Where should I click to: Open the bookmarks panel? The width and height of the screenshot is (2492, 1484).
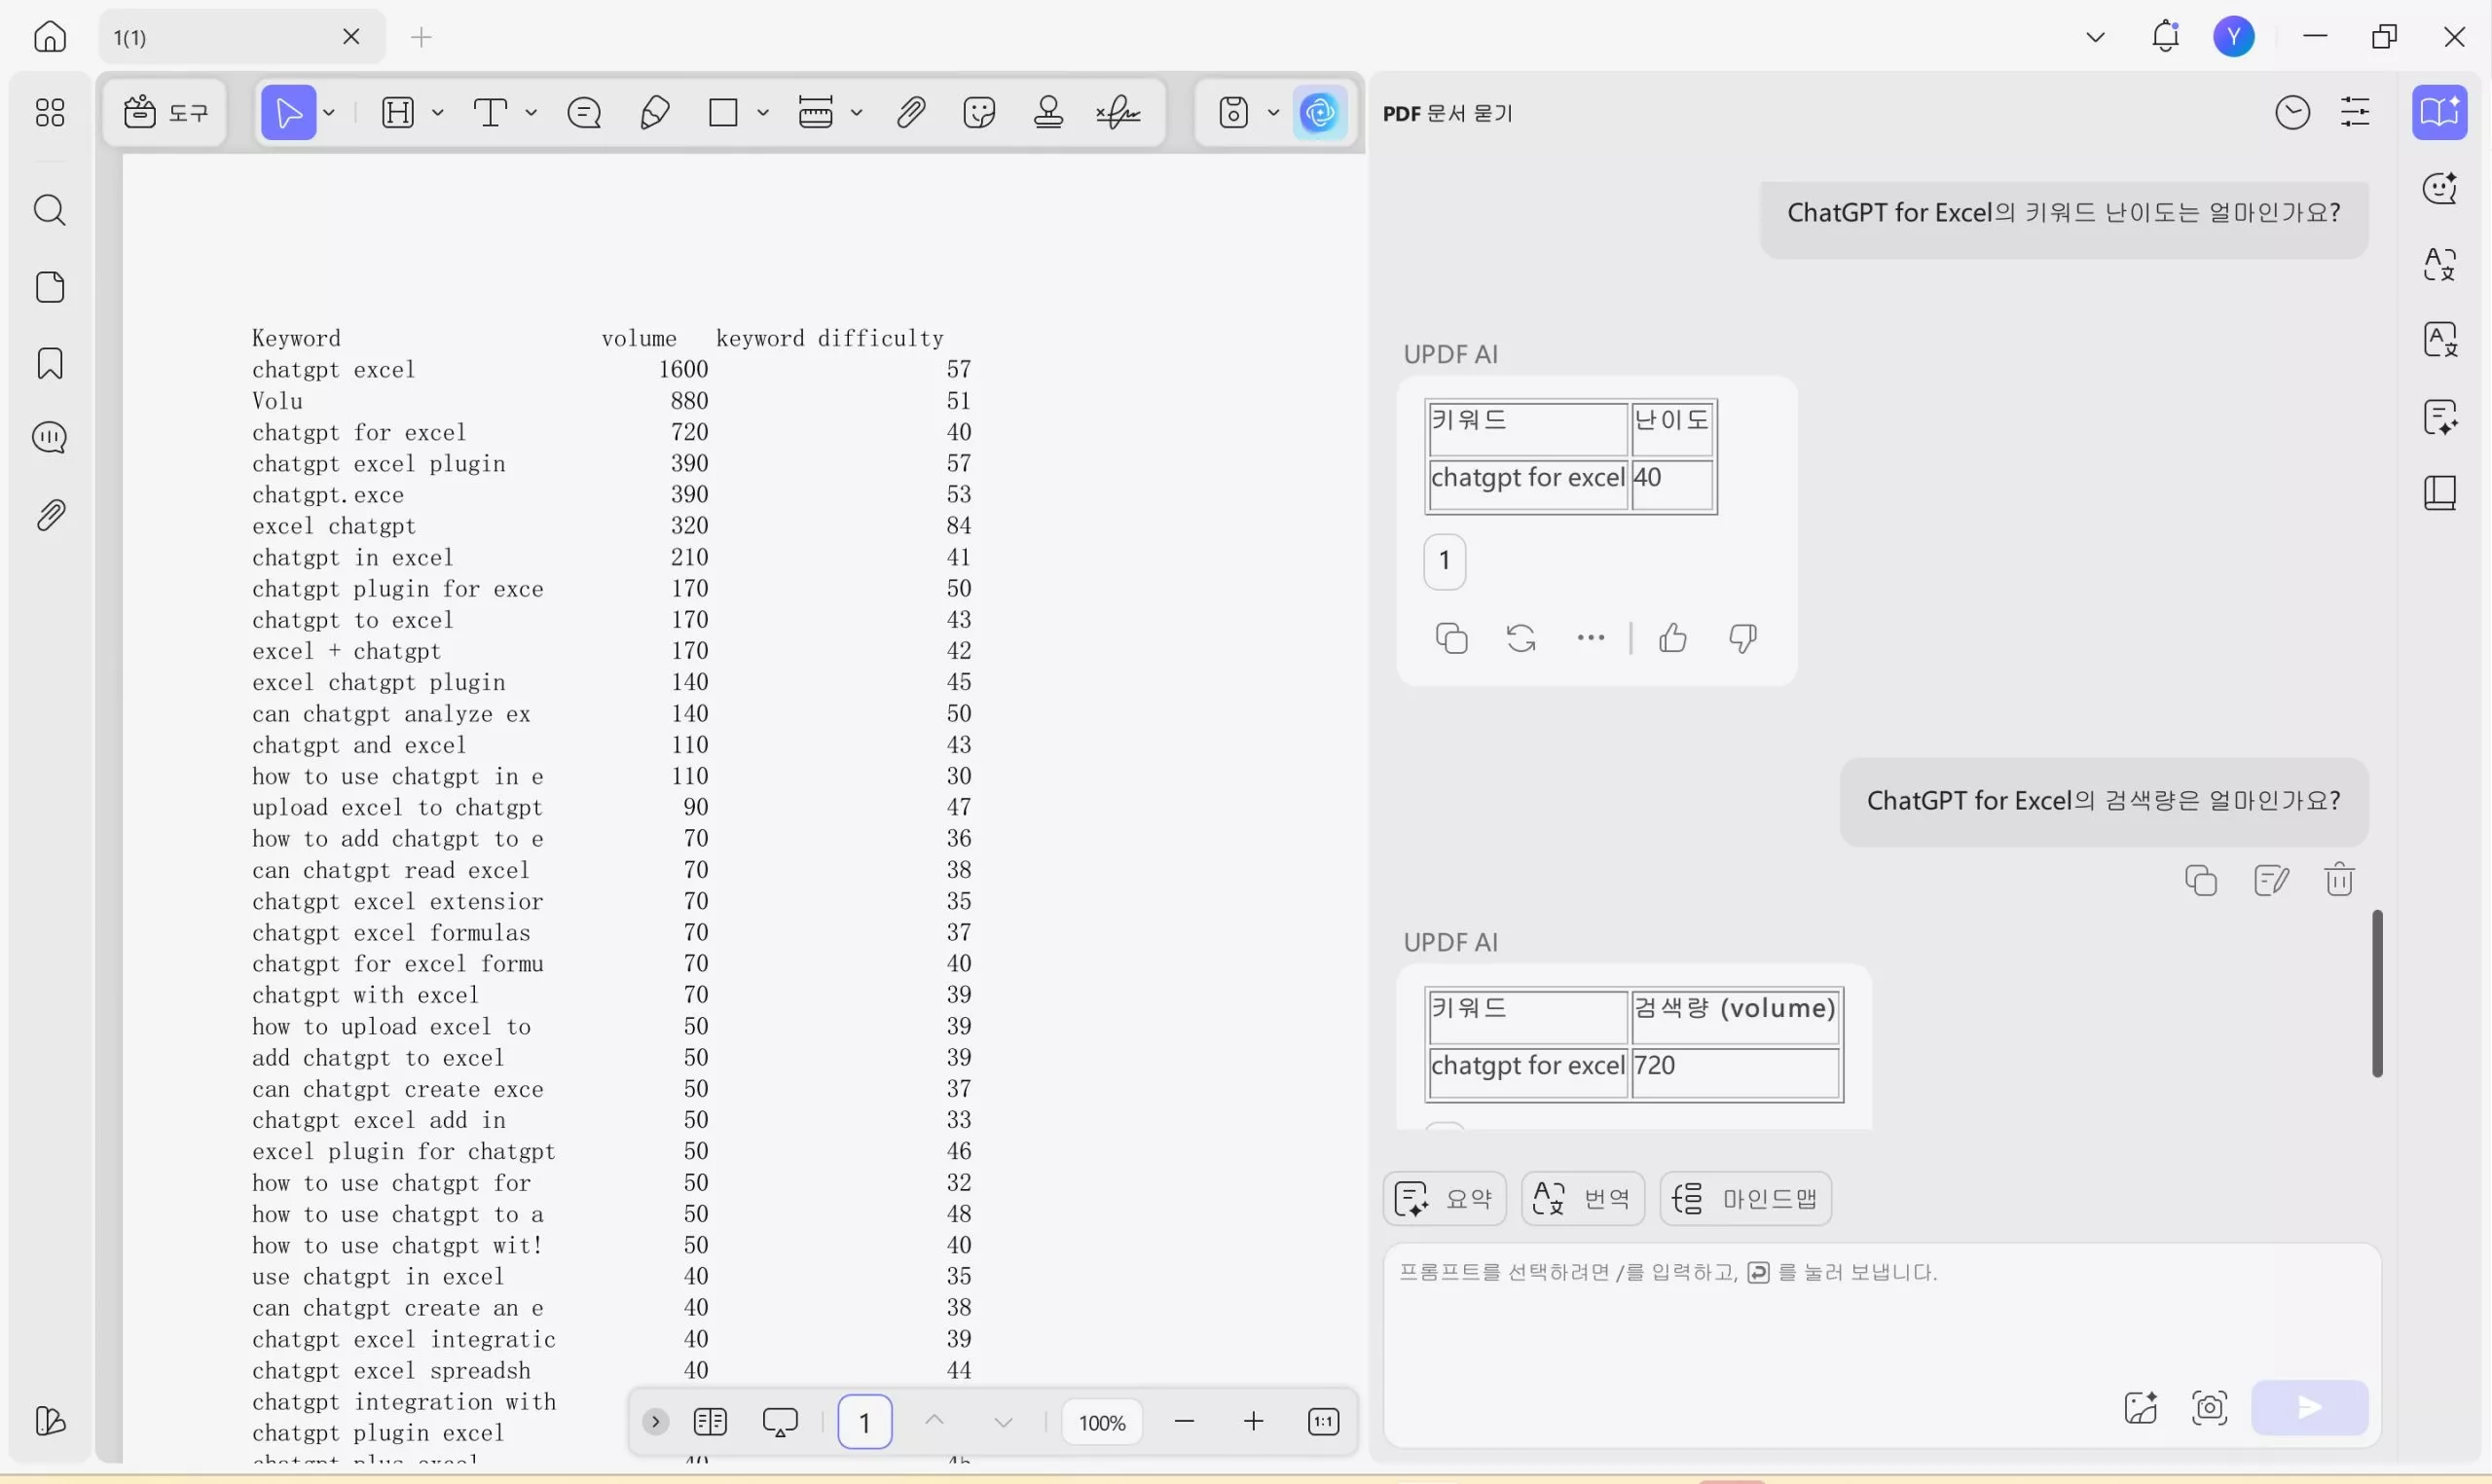[x=50, y=363]
